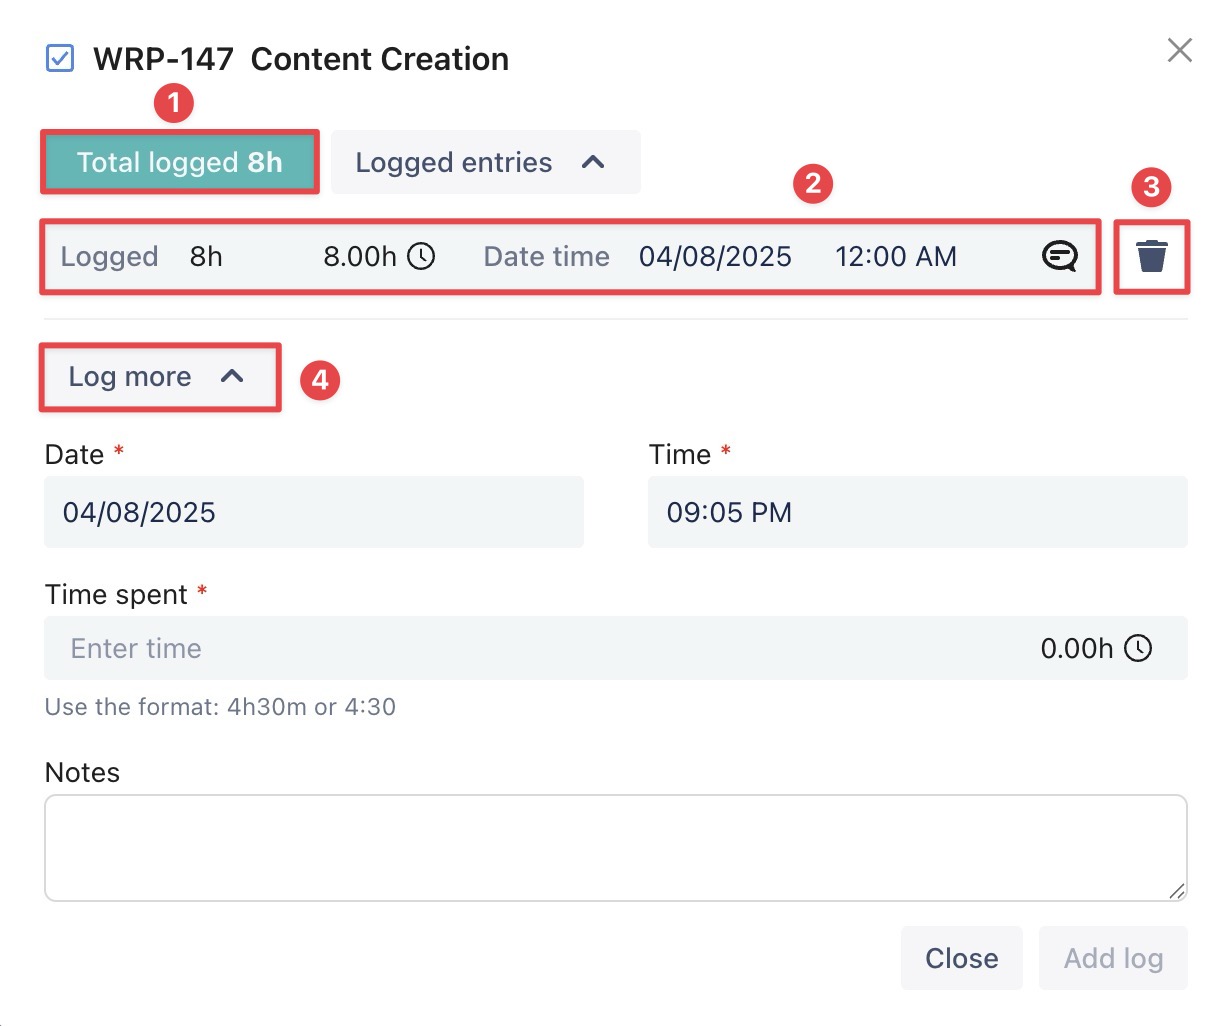1228x1026 pixels.
Task: Close the dialog with the X icon
Action: click(x=1179, y=50)
